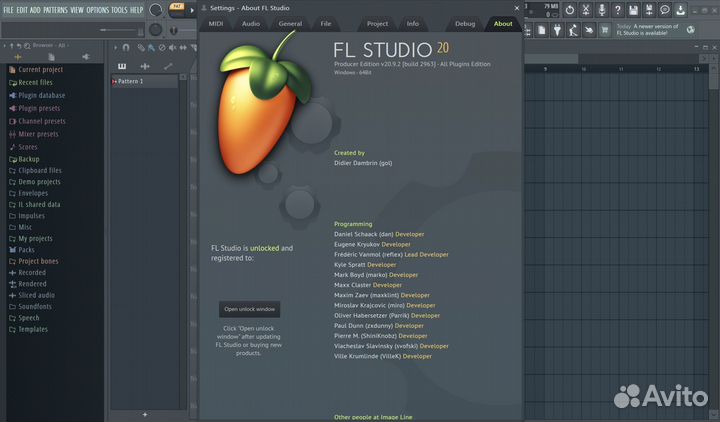Open the shopping cart content library icon
Viewport: 720px width, 422px height.
[605, 30]
